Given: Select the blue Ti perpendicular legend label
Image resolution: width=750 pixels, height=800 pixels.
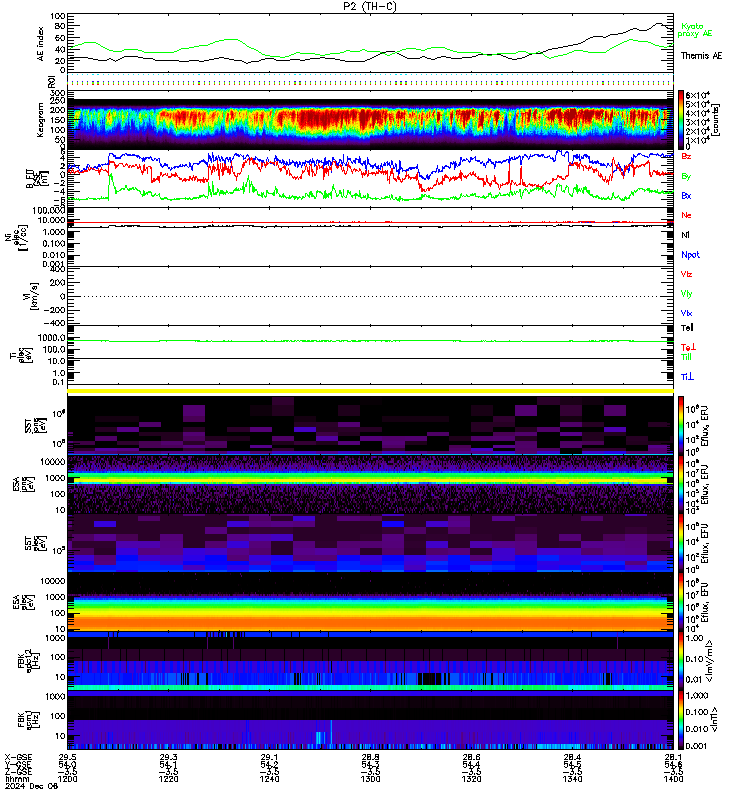Looking at the screenshot, I should pyautogui.click(x=687, y=377).
